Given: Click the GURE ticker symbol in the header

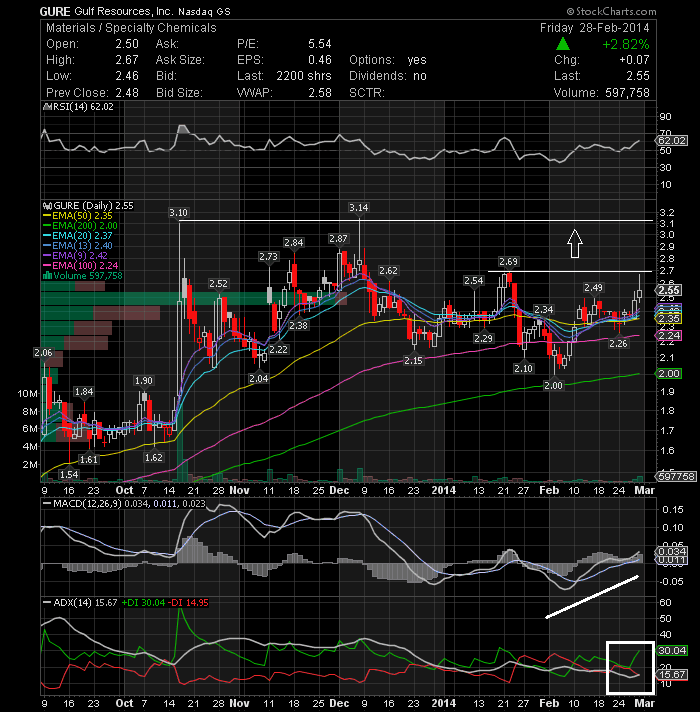Looking at the screenshot, I should 55,11.
